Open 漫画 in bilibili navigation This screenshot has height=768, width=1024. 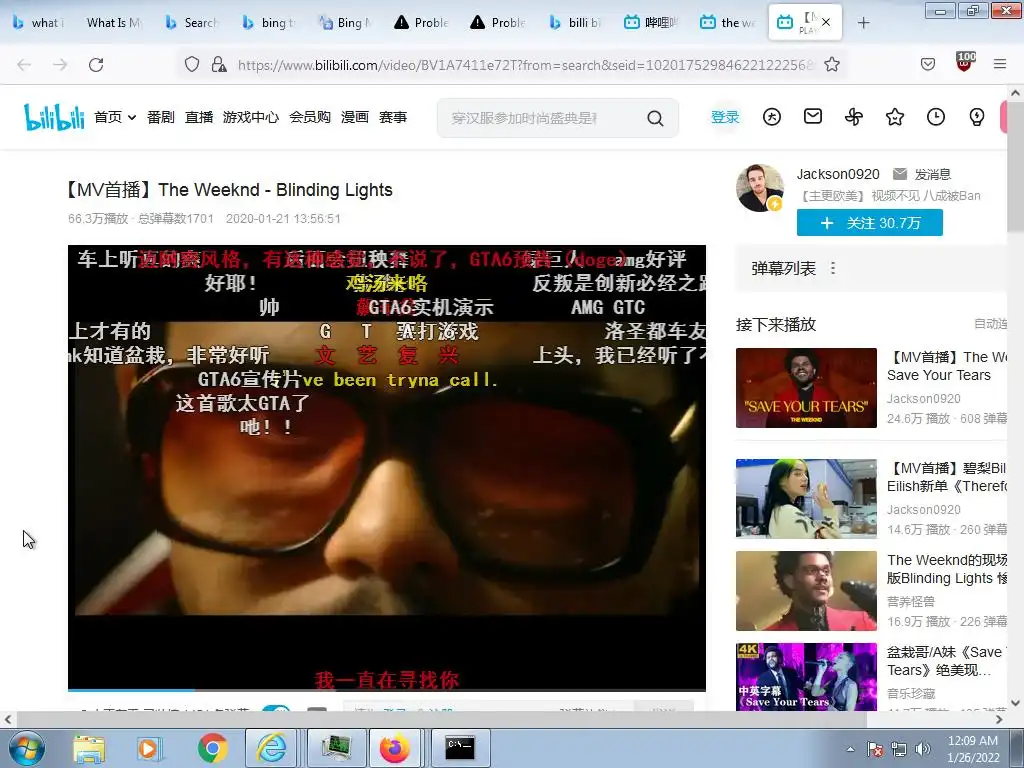click(355, 117)
